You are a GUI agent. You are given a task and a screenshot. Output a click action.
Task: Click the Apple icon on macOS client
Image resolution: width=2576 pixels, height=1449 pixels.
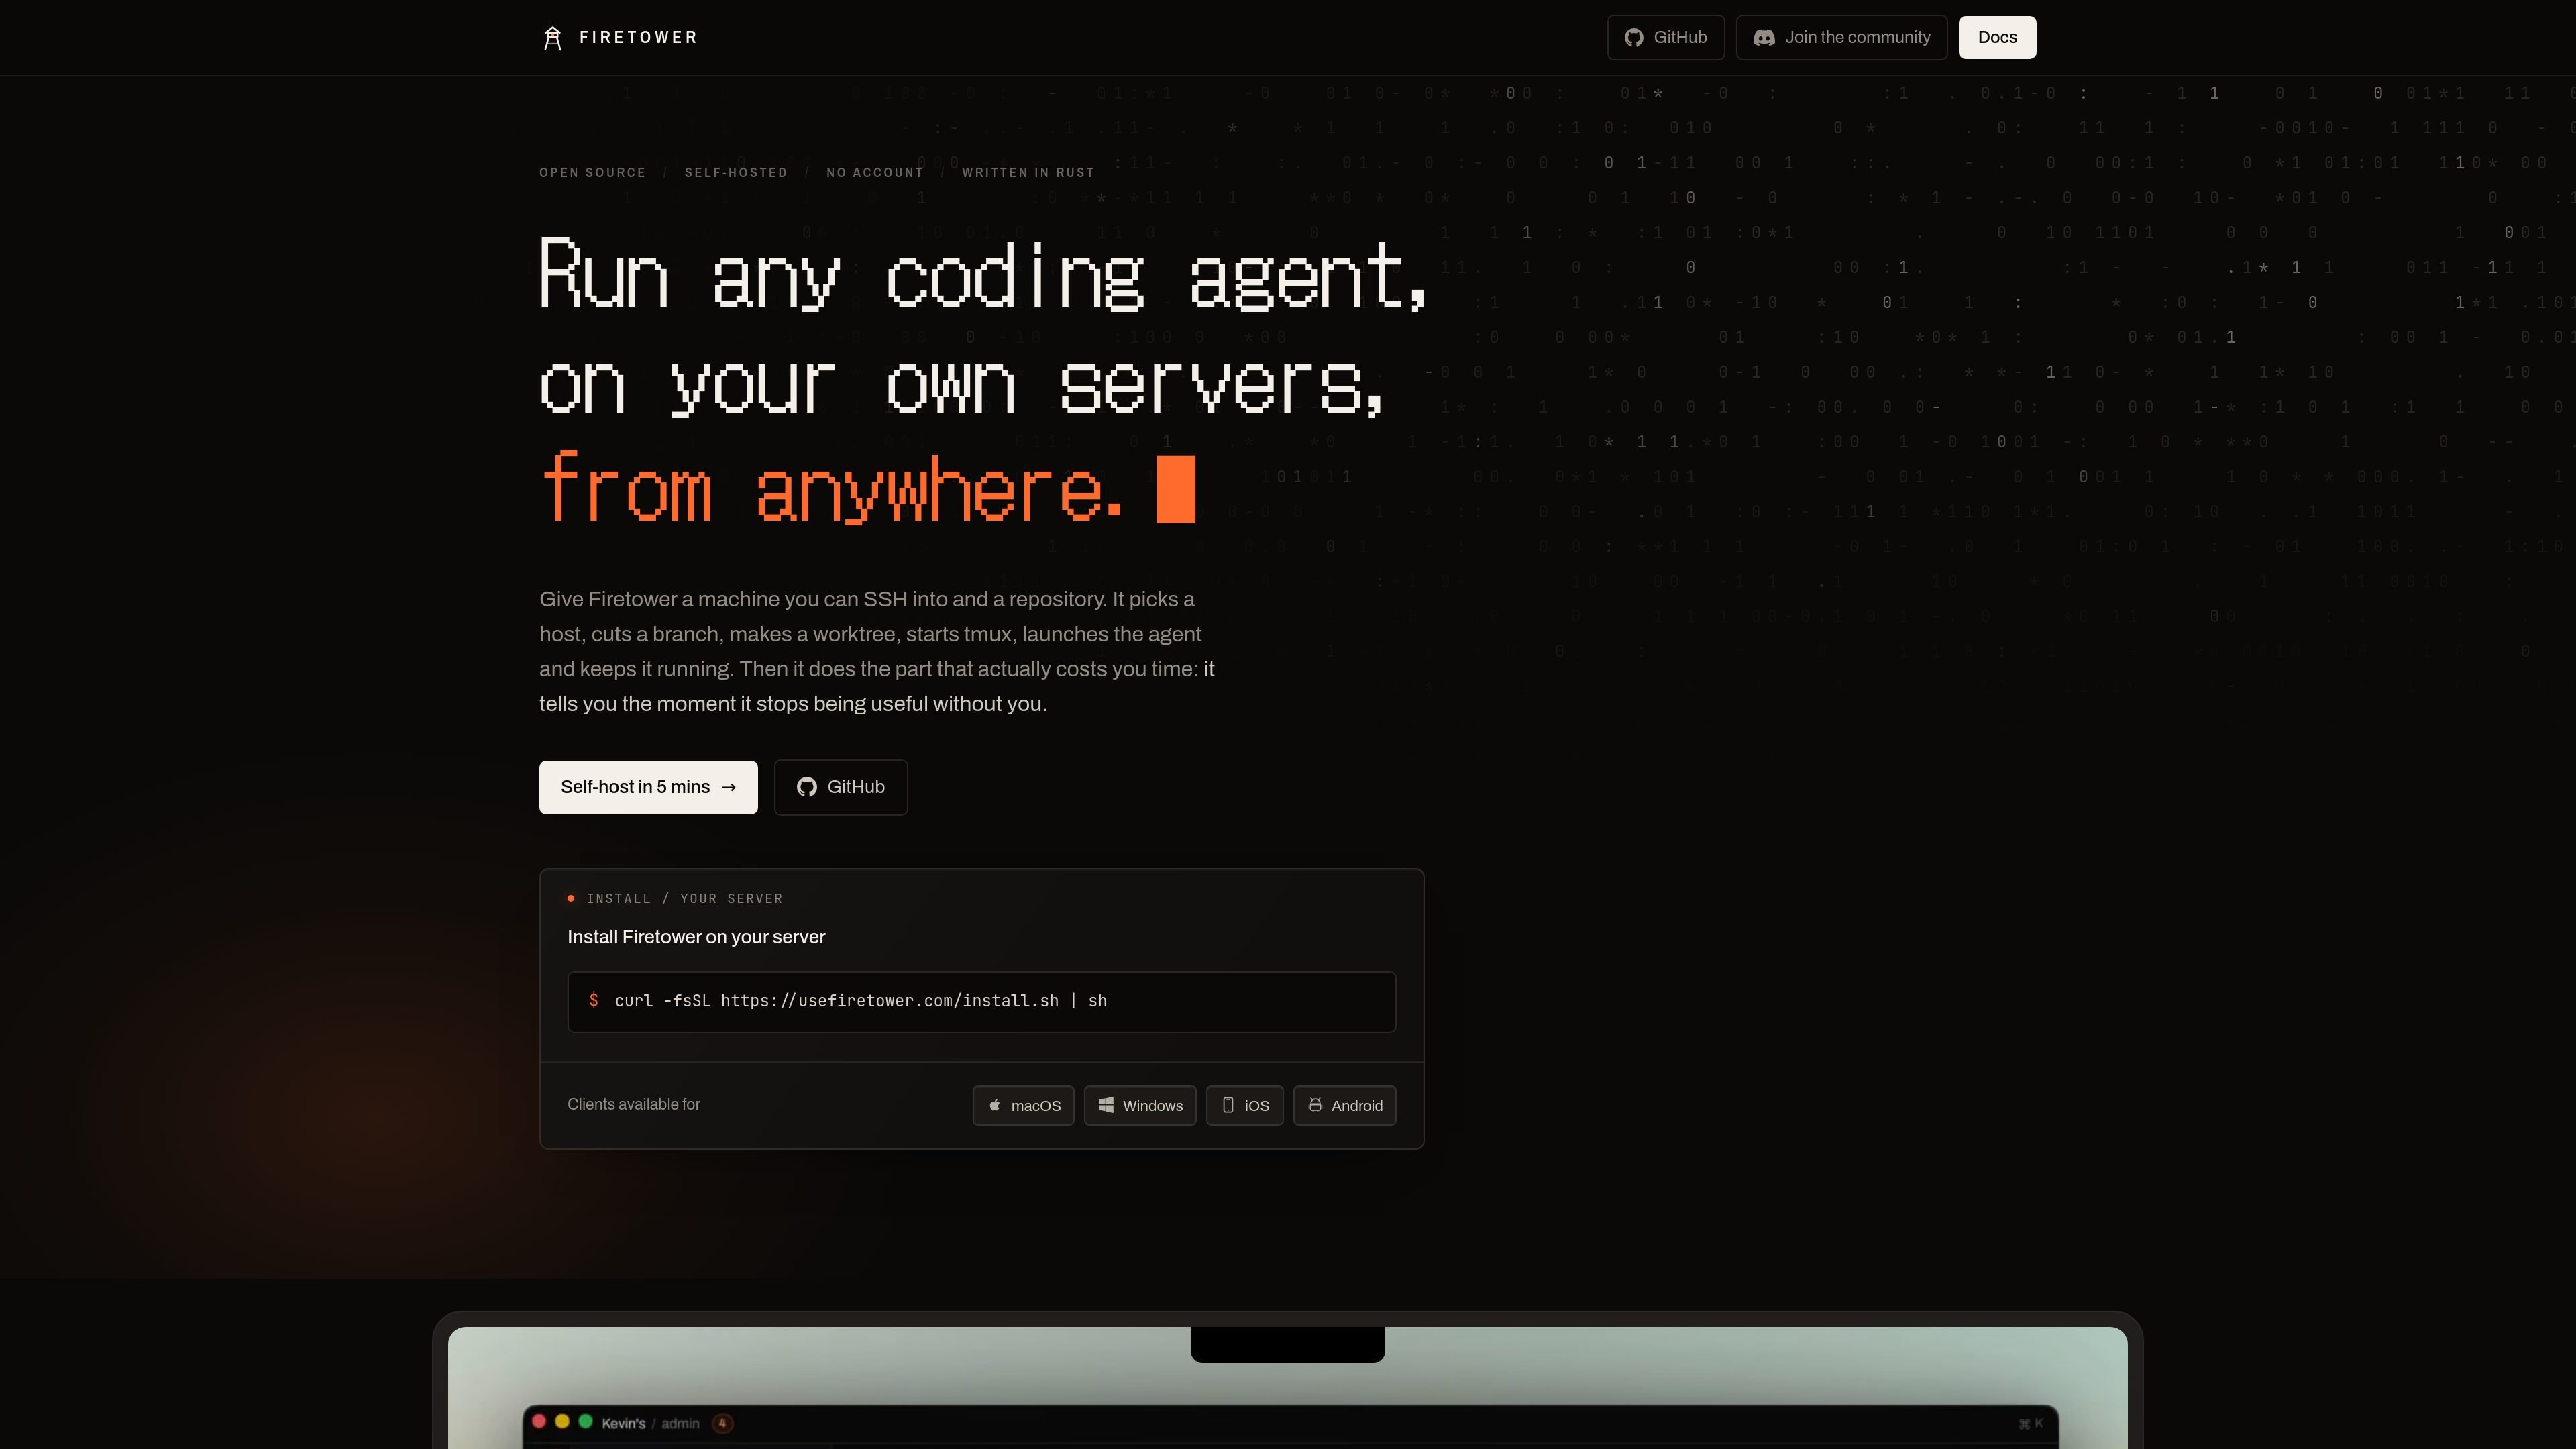[994, 1105]
